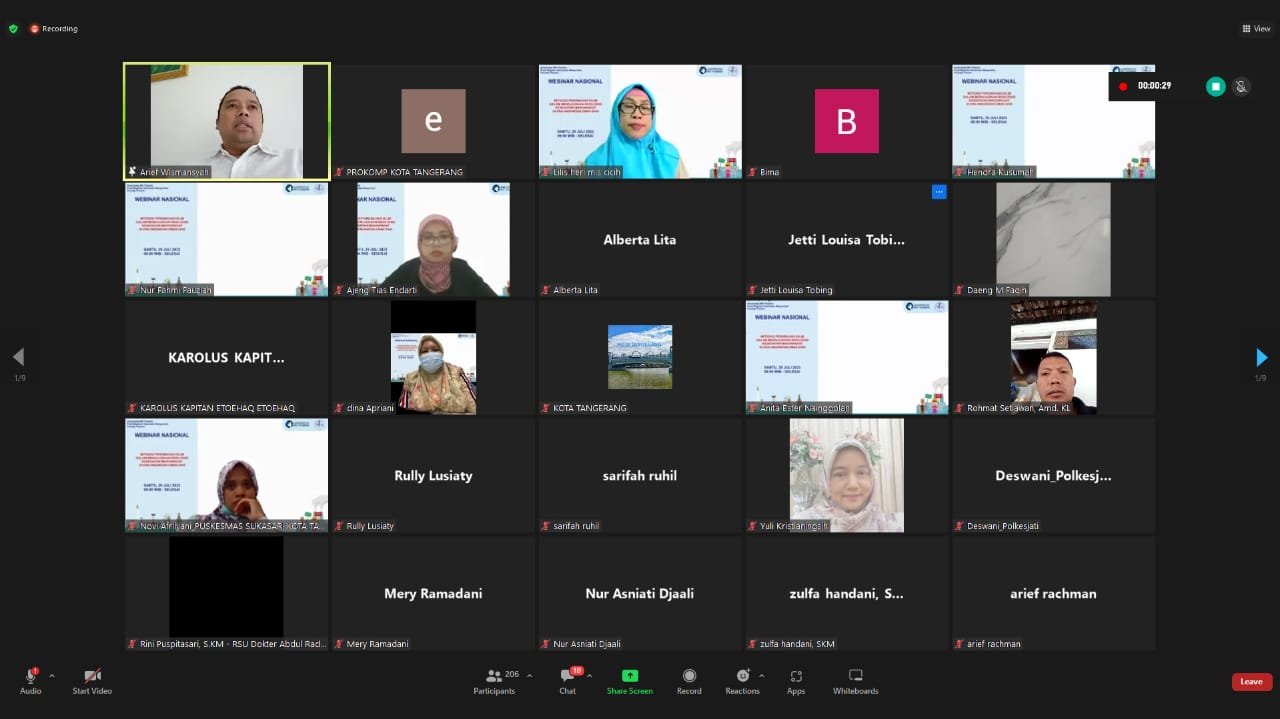Open the Chat panel
The height and width of the screenshot is (719, 1280).
[x=567, y=680]
